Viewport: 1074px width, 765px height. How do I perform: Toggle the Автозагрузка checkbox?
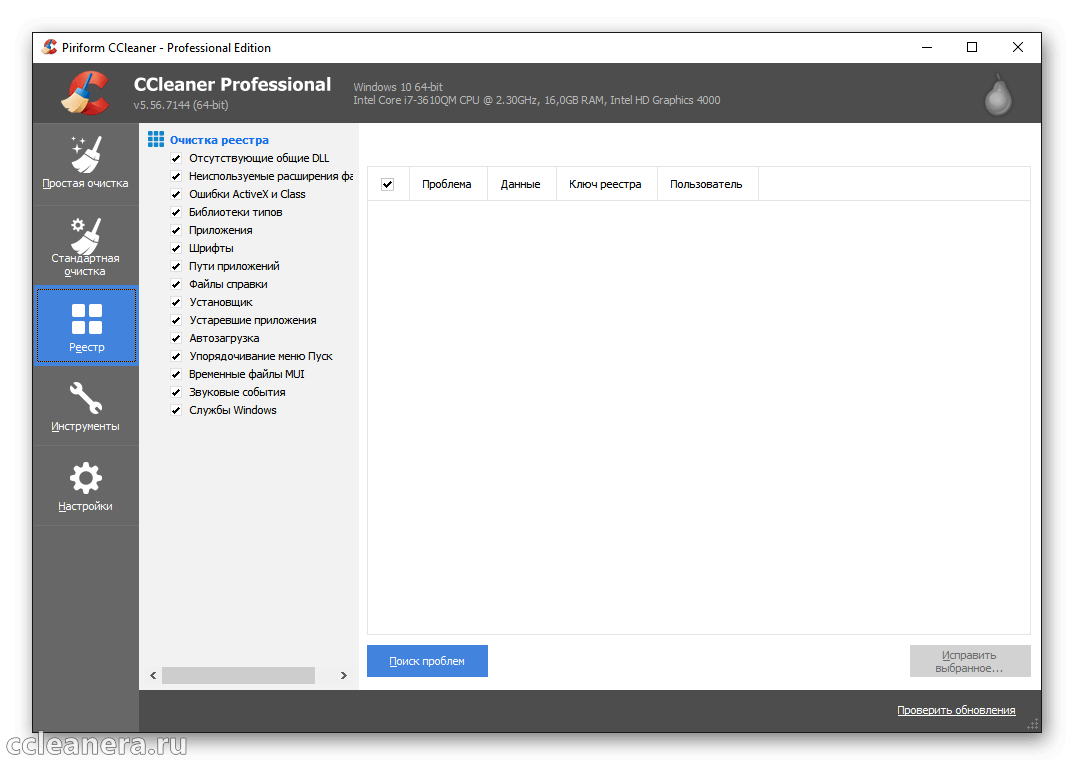tap(176, 338)
